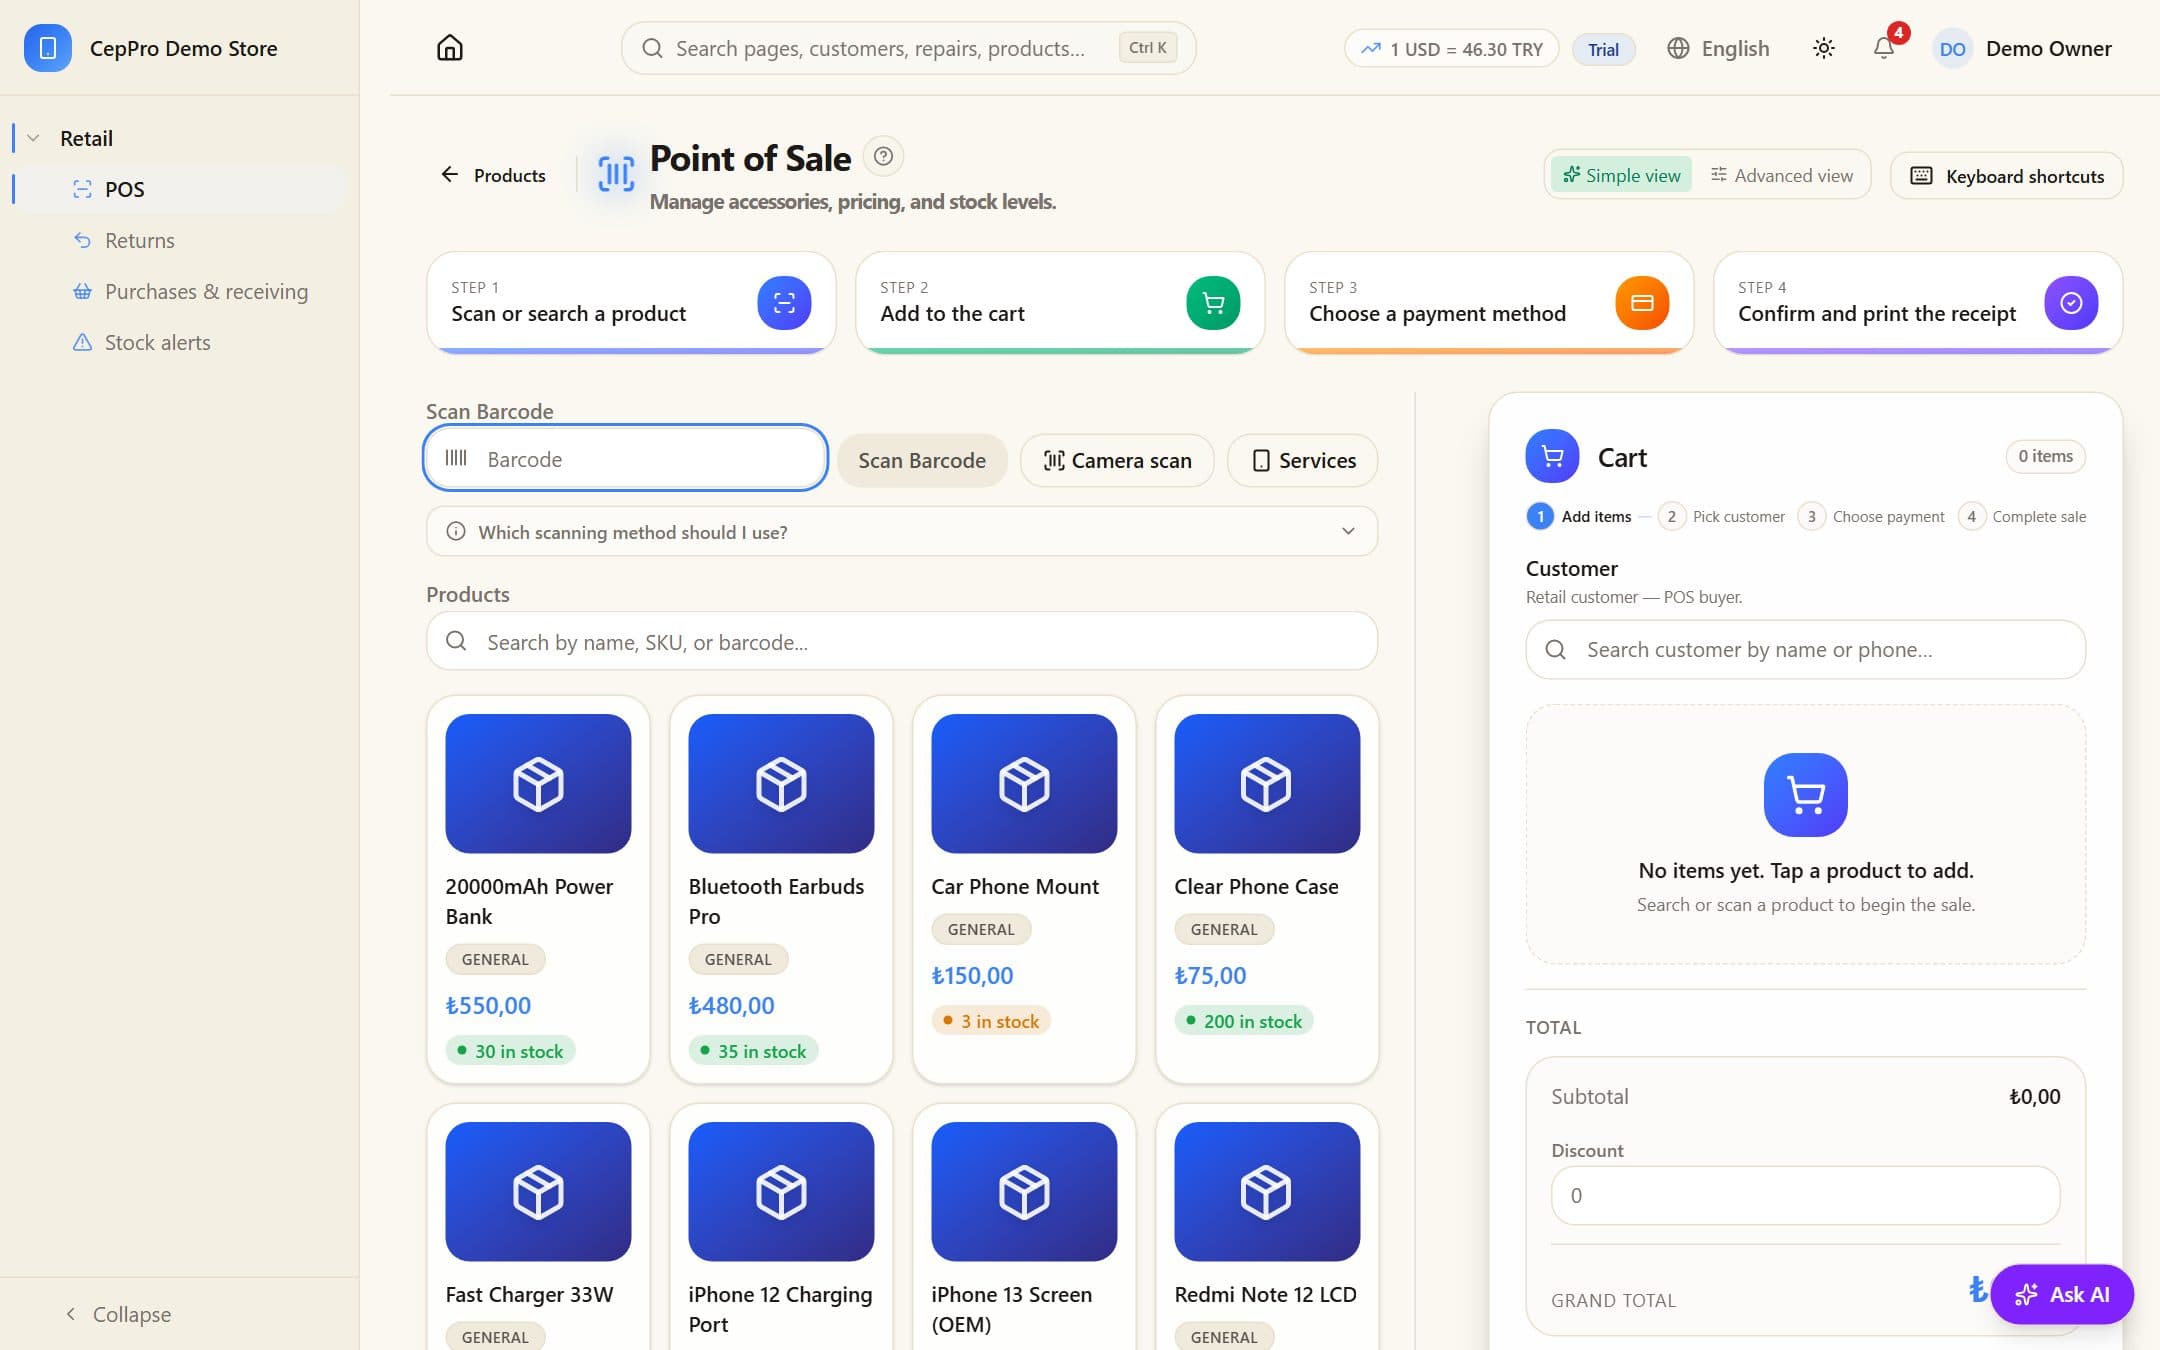Screen dimensions: 2160x1350
Task: Click the global search pages field
Action: [908, 48]
